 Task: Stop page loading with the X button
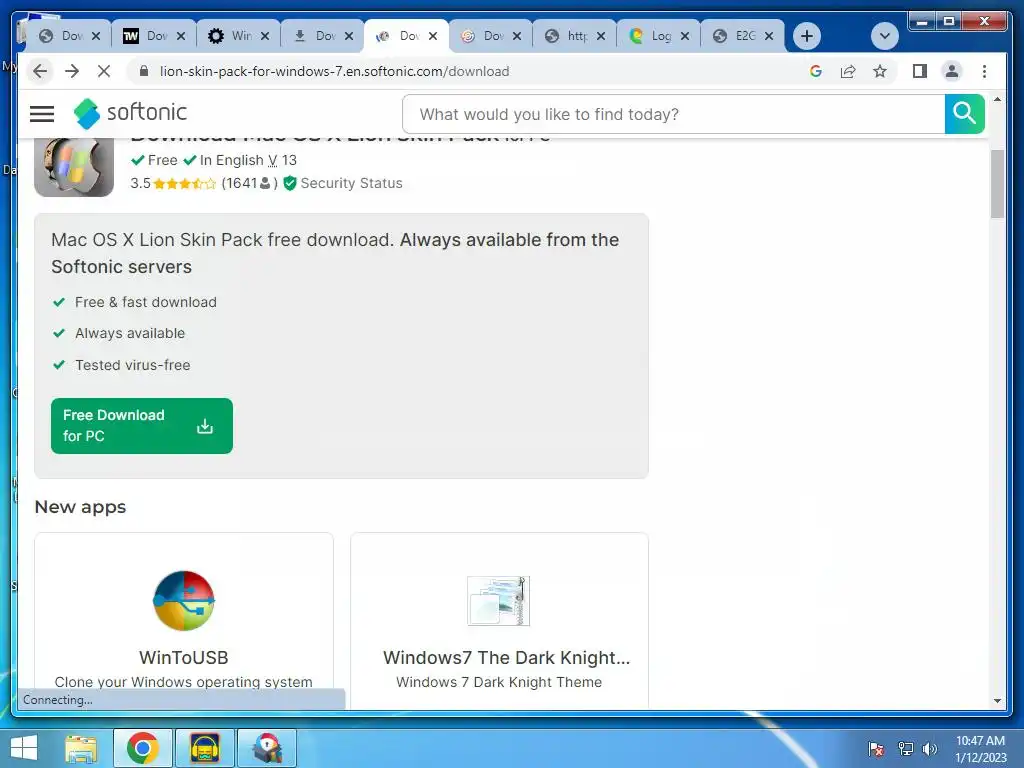(x=104, y=71)
